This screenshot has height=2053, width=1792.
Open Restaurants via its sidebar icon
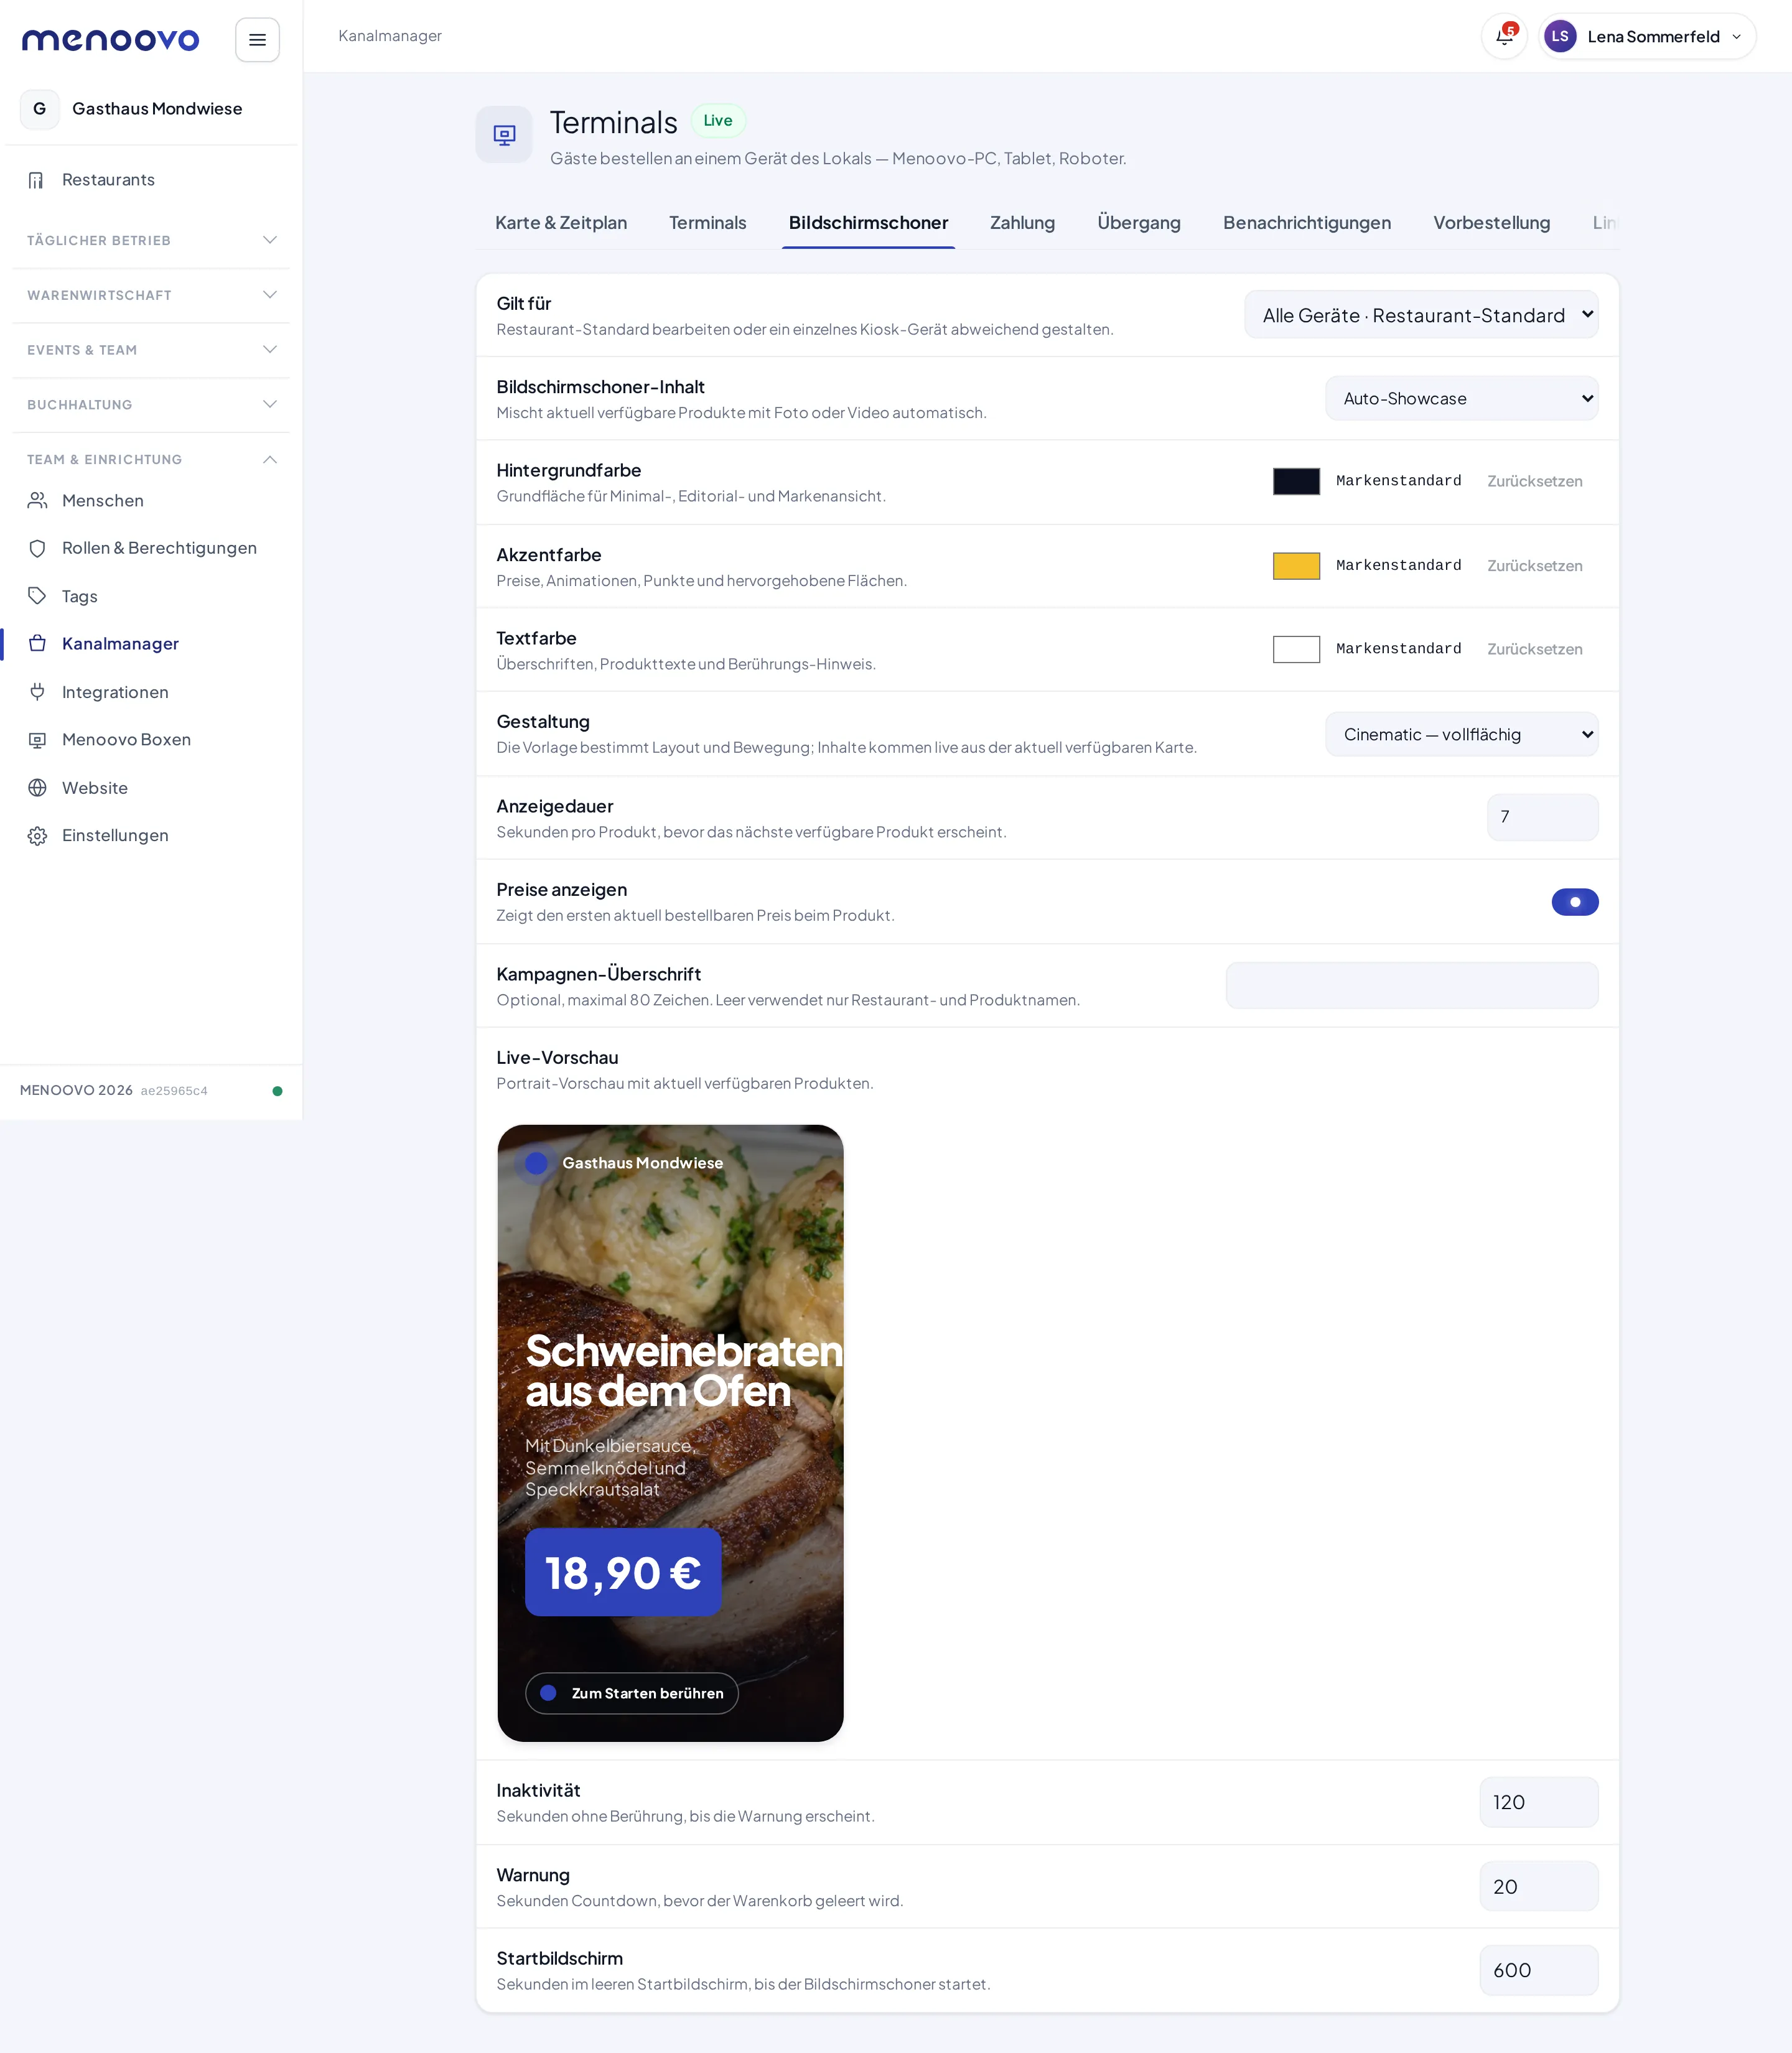point(37,180)
